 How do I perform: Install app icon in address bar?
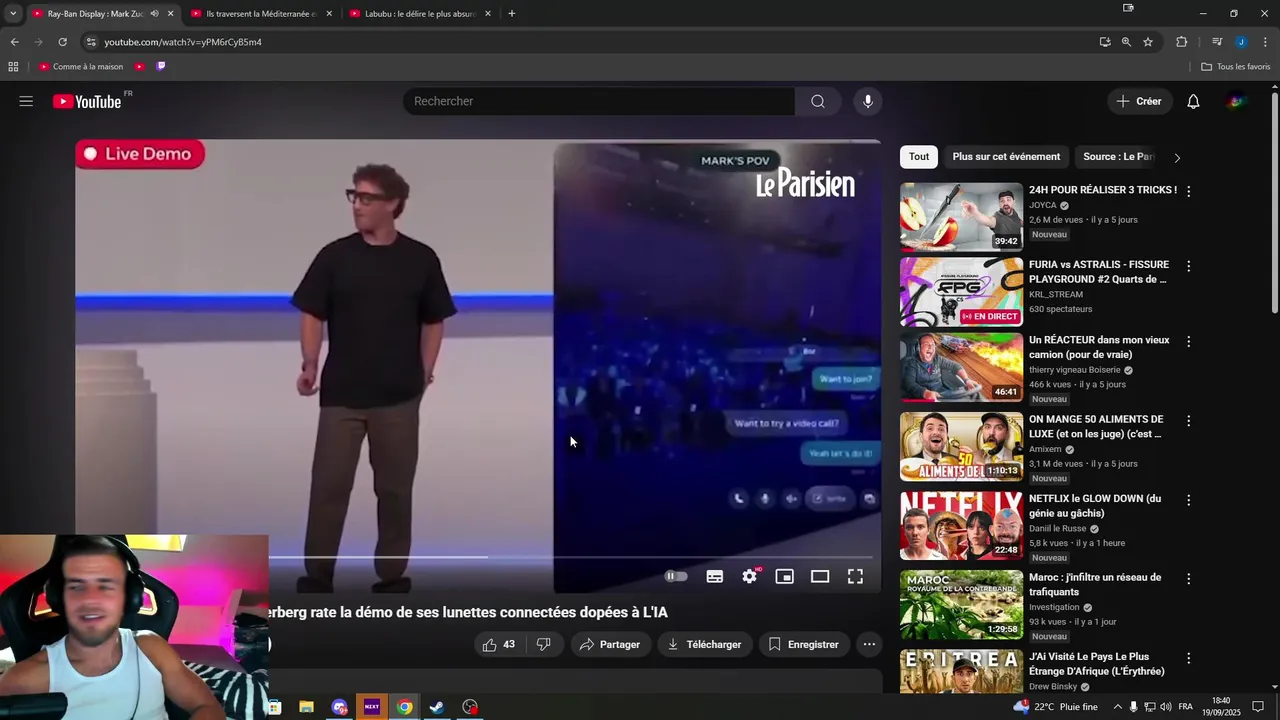point(1105,42)
